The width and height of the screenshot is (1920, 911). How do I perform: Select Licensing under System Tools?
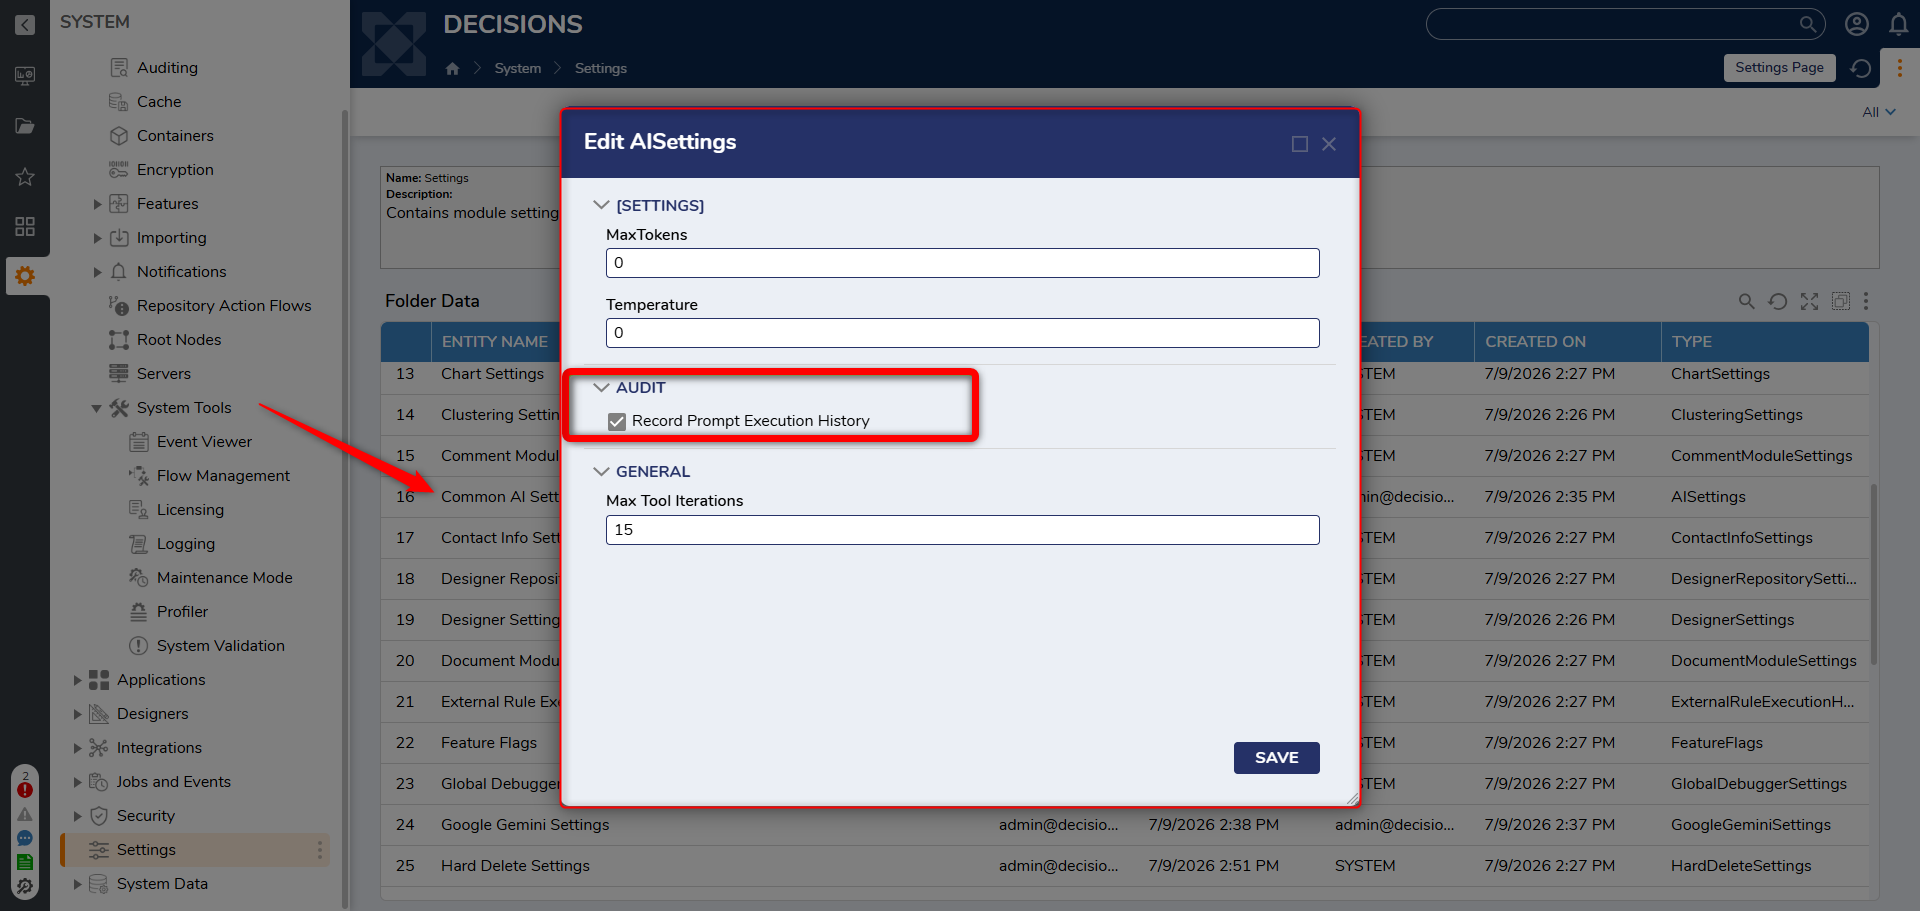point(190,510)
